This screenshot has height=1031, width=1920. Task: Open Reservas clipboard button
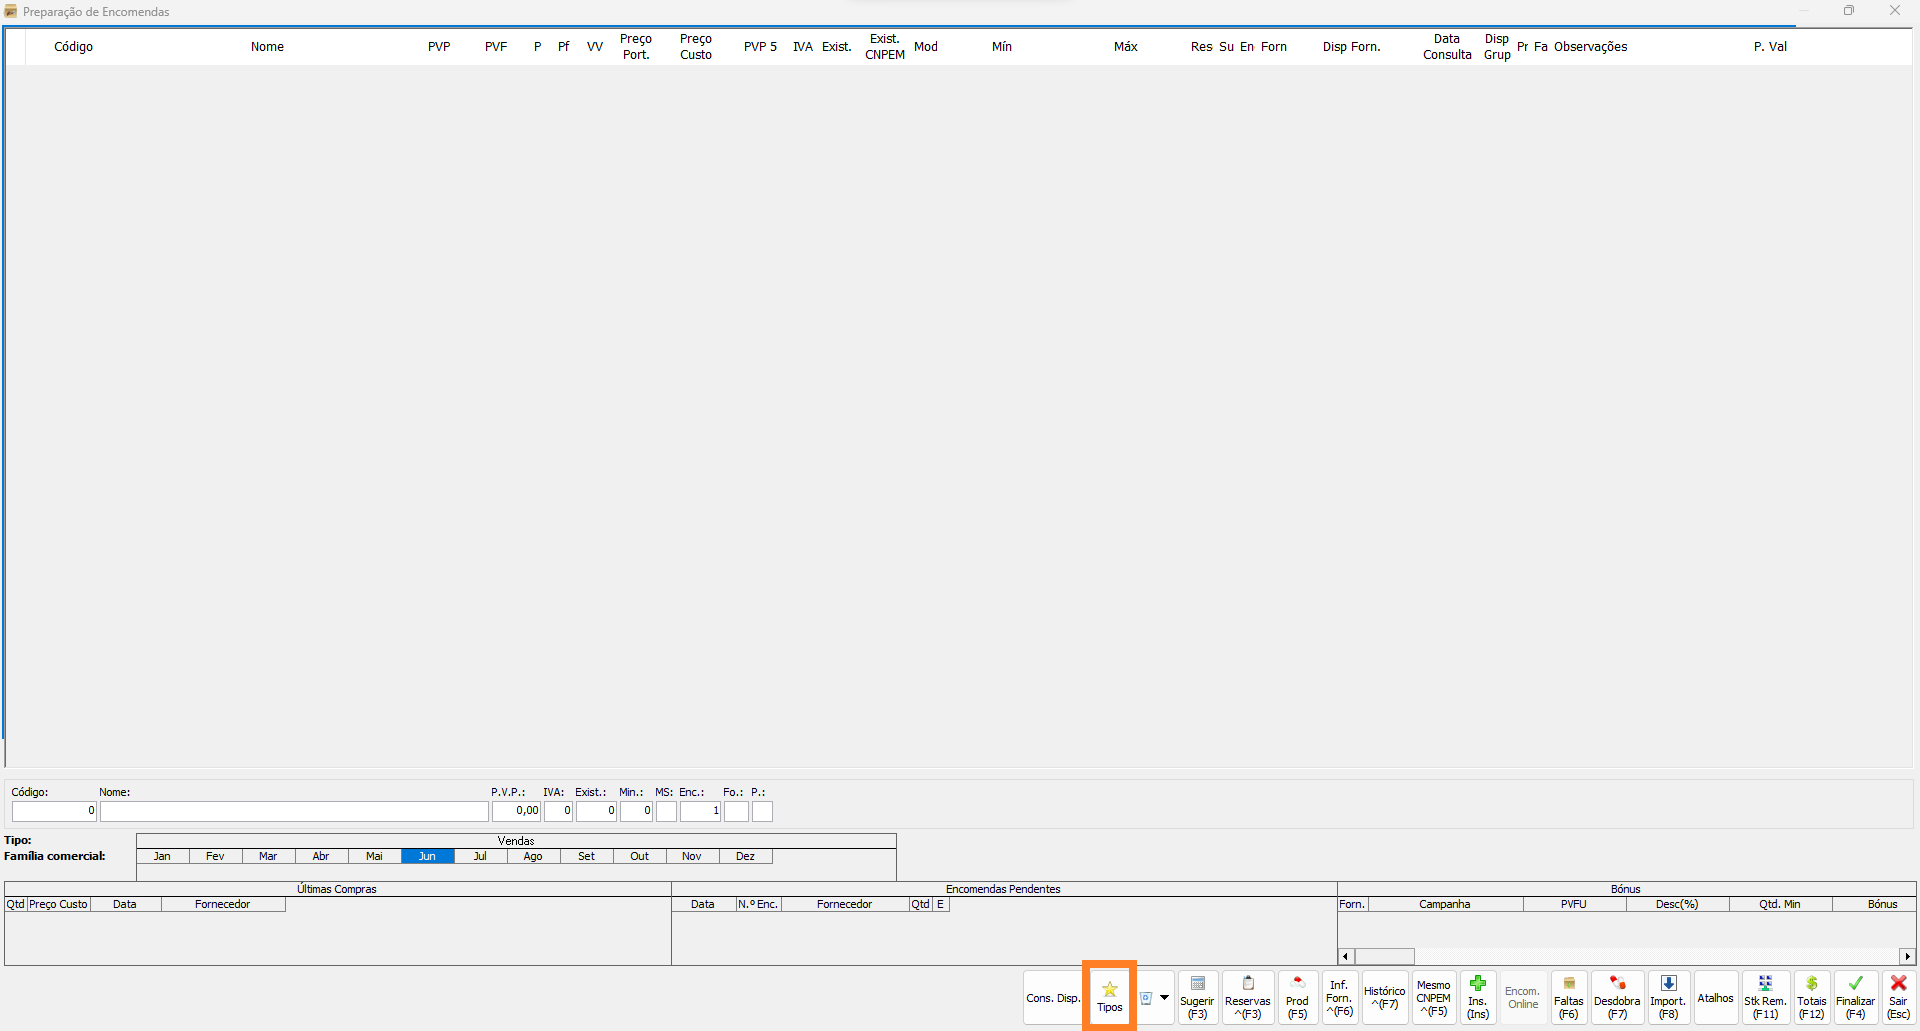tap(1247, 997)
